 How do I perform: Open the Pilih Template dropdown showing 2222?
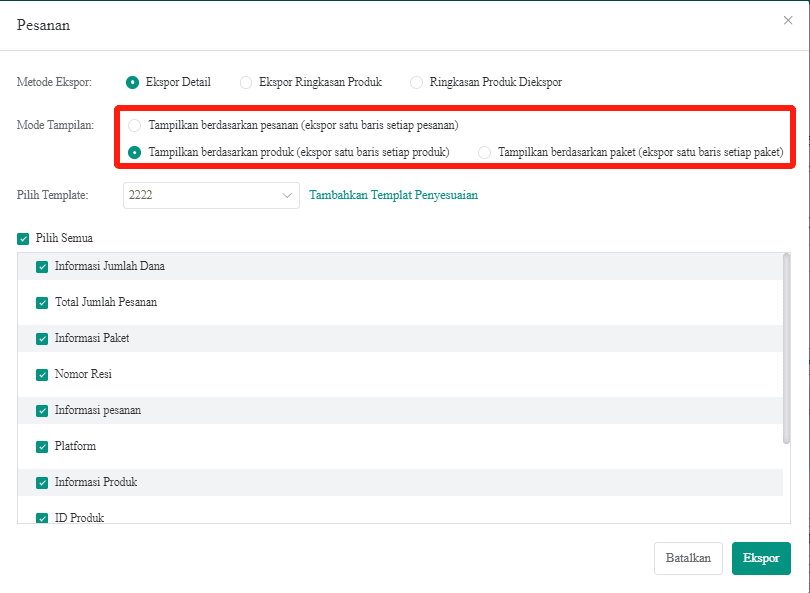click(211, 195)
